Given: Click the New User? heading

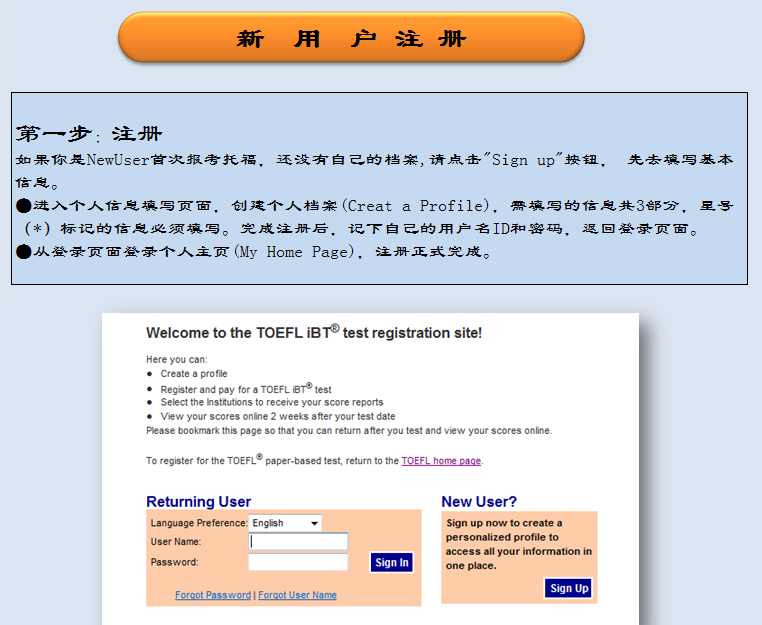Looking at the screenshot, I should pyautogui.click(x=479, y=502).
